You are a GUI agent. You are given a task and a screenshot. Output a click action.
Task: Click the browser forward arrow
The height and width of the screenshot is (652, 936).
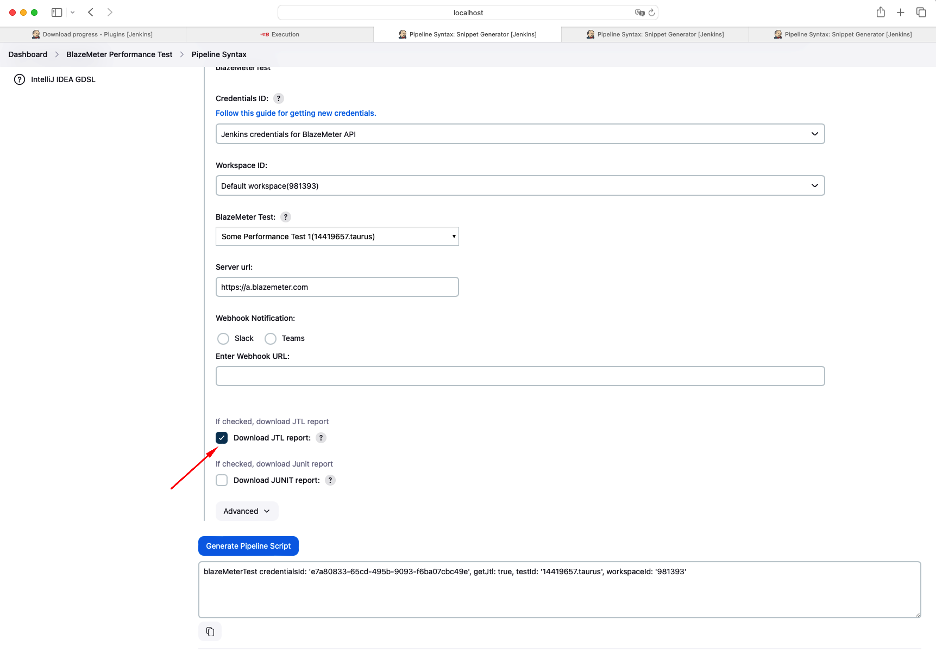click(x=110, y=12)
